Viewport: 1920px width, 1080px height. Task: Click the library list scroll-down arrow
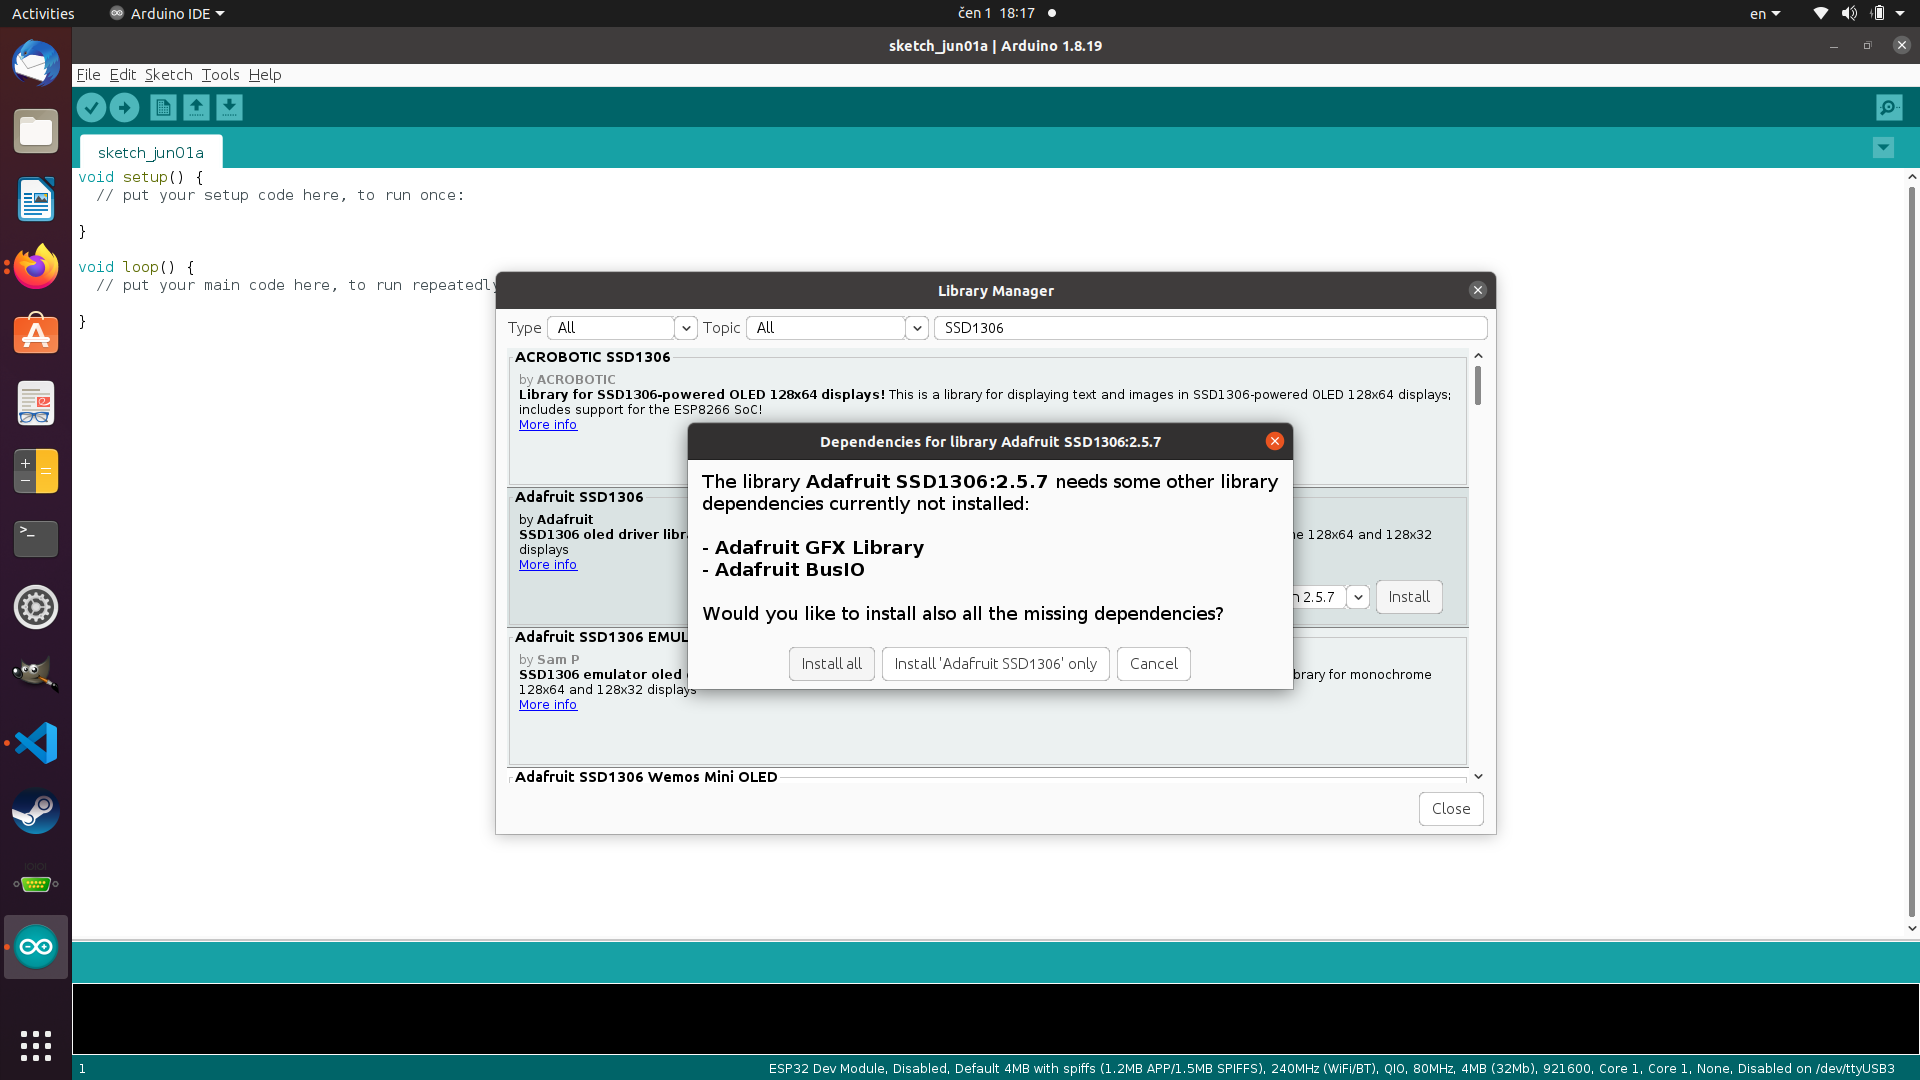(1478, 777)
